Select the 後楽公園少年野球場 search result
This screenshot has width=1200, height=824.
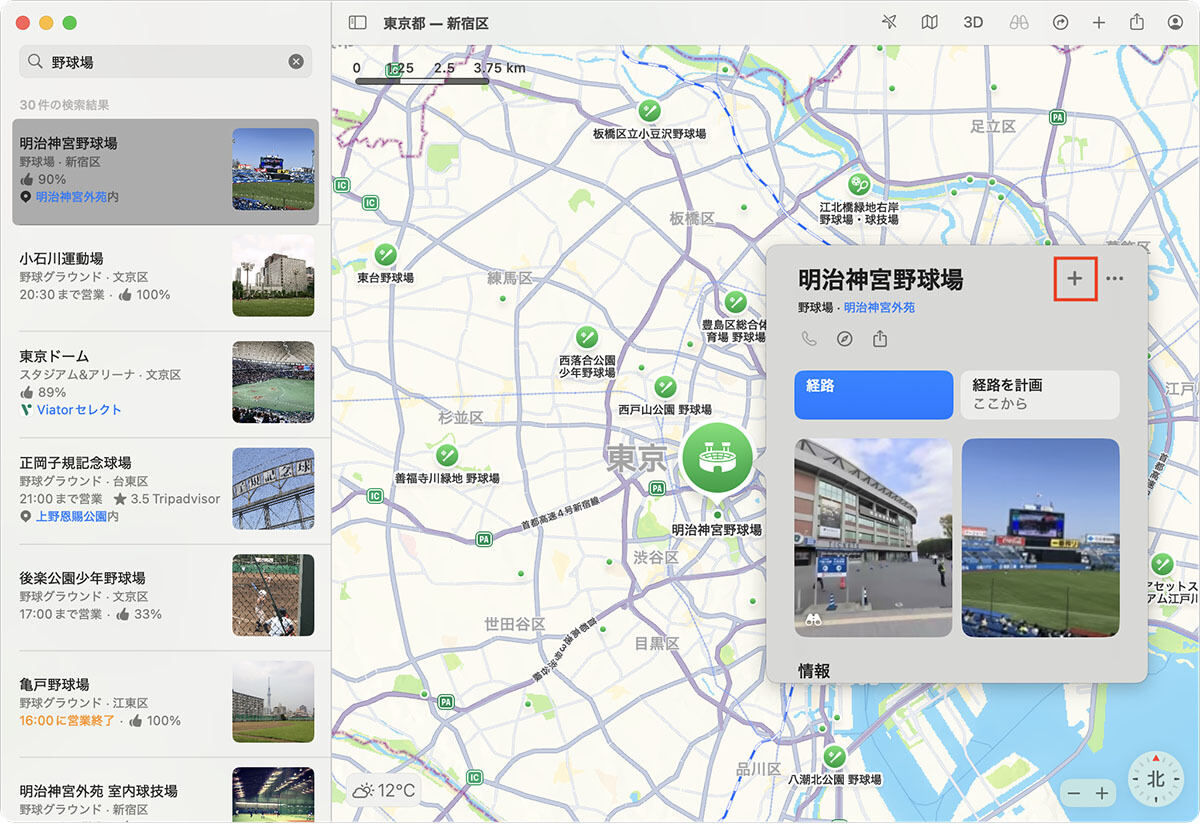coord(166,597)
